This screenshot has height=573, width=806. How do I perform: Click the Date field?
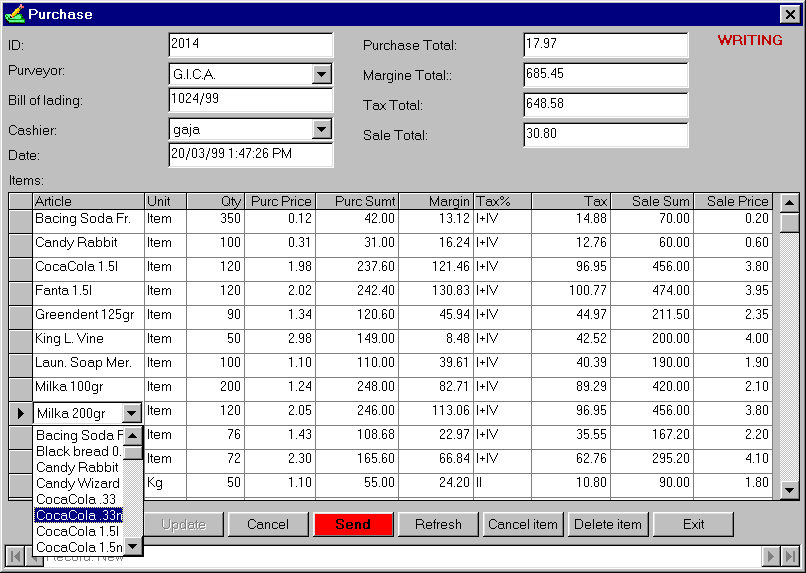coord(251,155)
